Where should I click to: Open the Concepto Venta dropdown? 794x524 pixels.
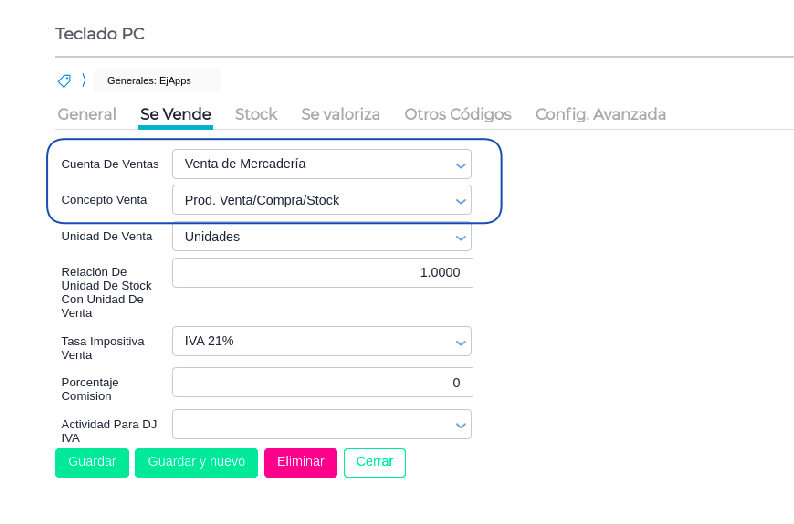321,200
